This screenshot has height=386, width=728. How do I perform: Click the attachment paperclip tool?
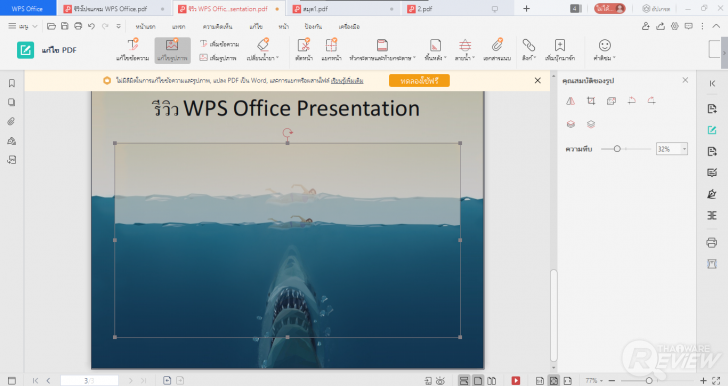click(x=497, y=50)
